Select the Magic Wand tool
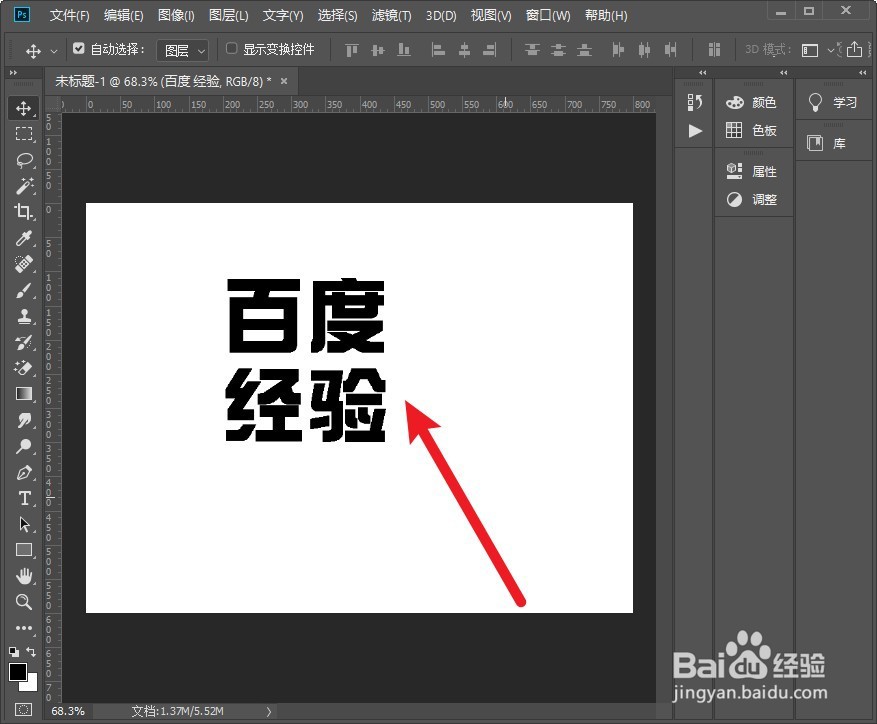Viewport: 877px width, 724px height. pos(23,186)
